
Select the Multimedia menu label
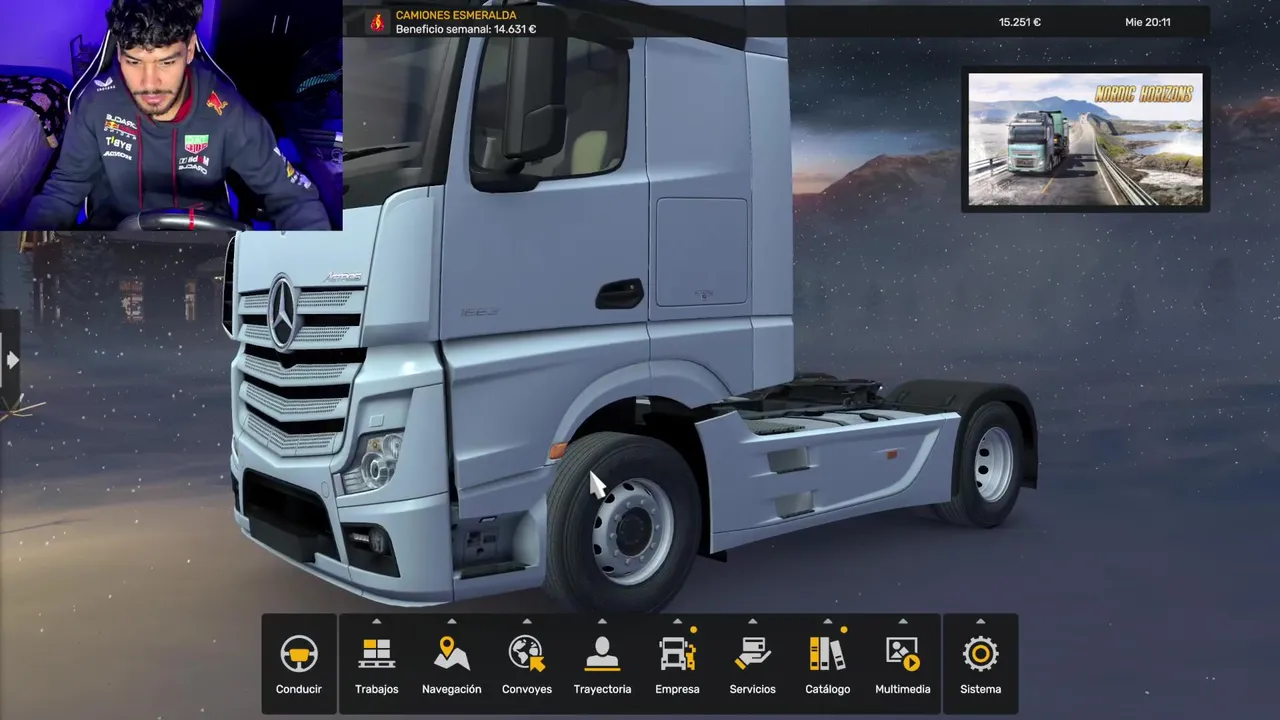click(x=903, y=689)
